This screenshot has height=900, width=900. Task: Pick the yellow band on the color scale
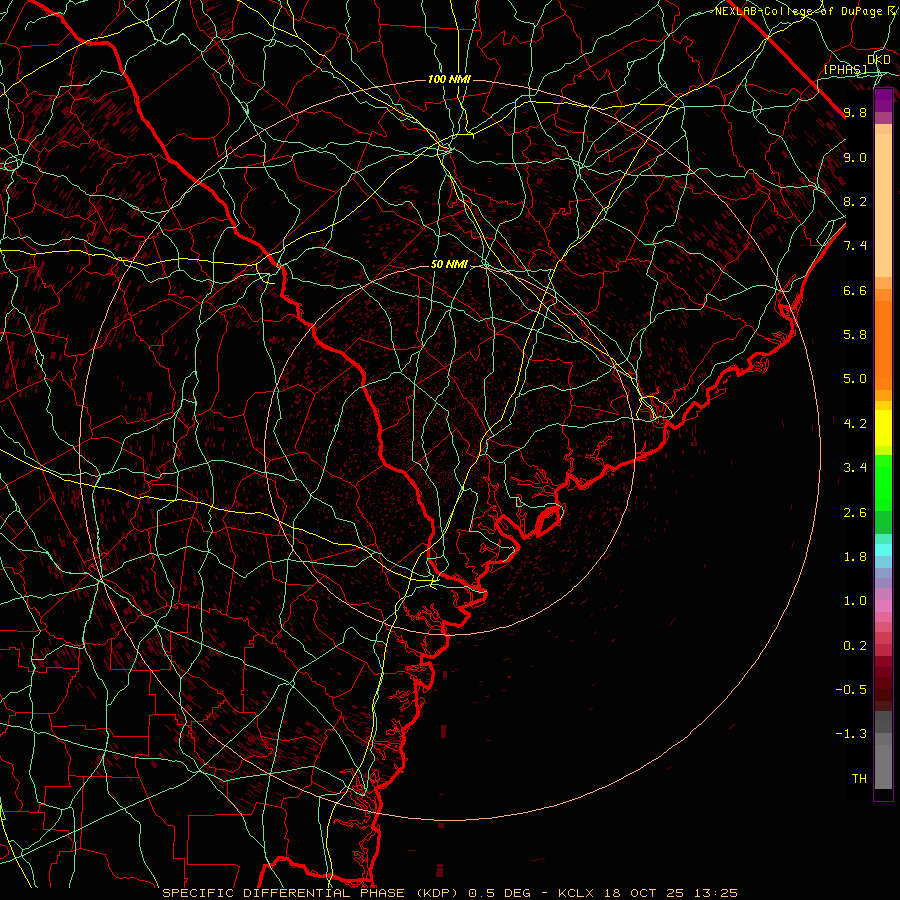click(883, 428)
